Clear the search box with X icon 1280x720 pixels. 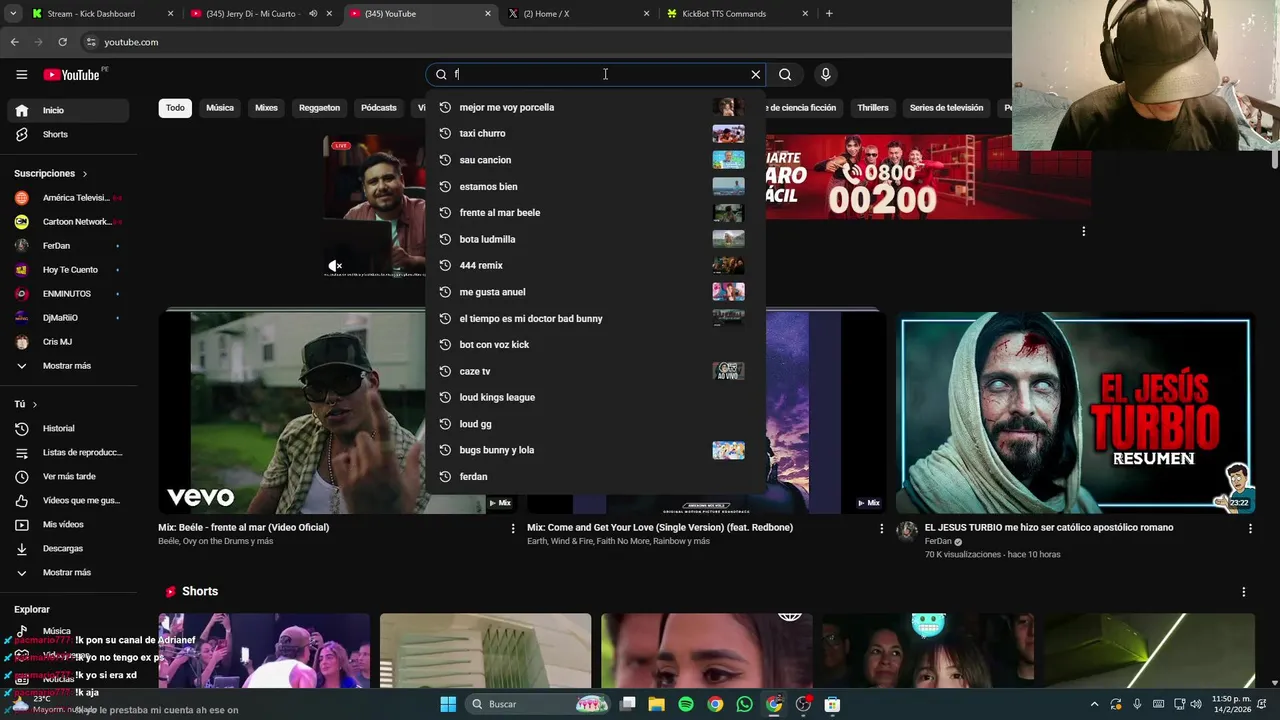[756, 74]
